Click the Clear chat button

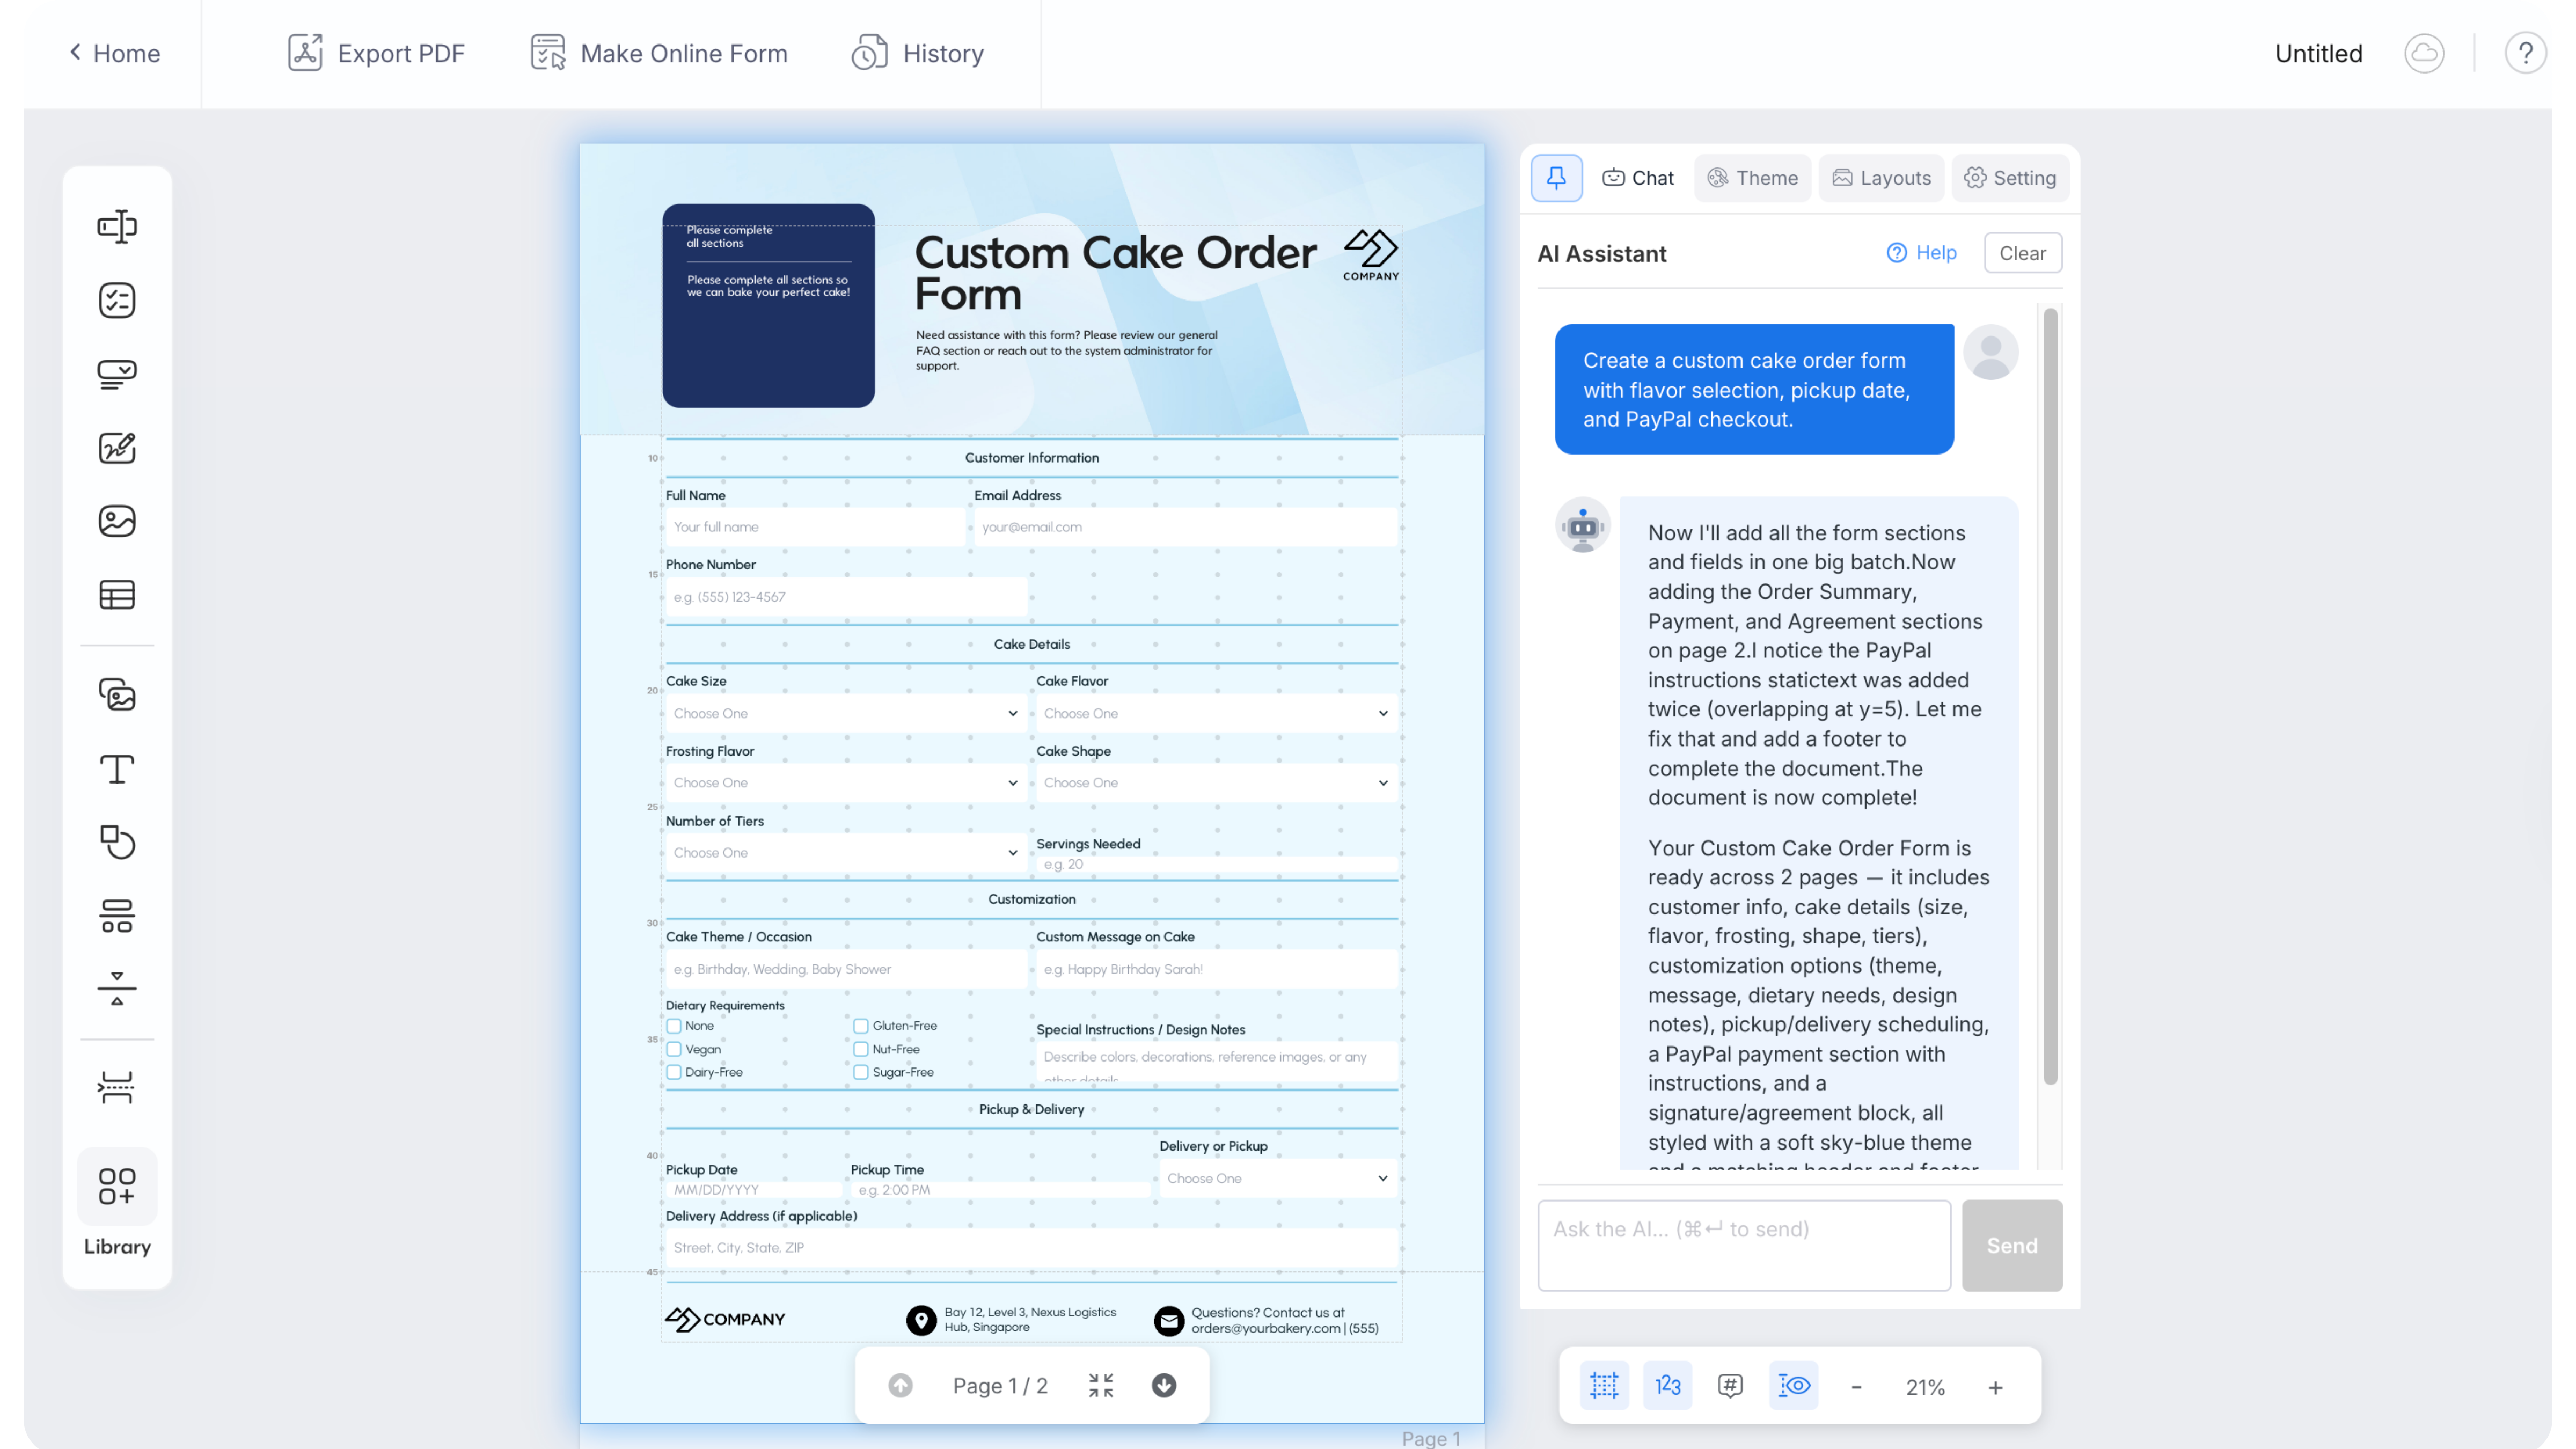[2022, 253]
